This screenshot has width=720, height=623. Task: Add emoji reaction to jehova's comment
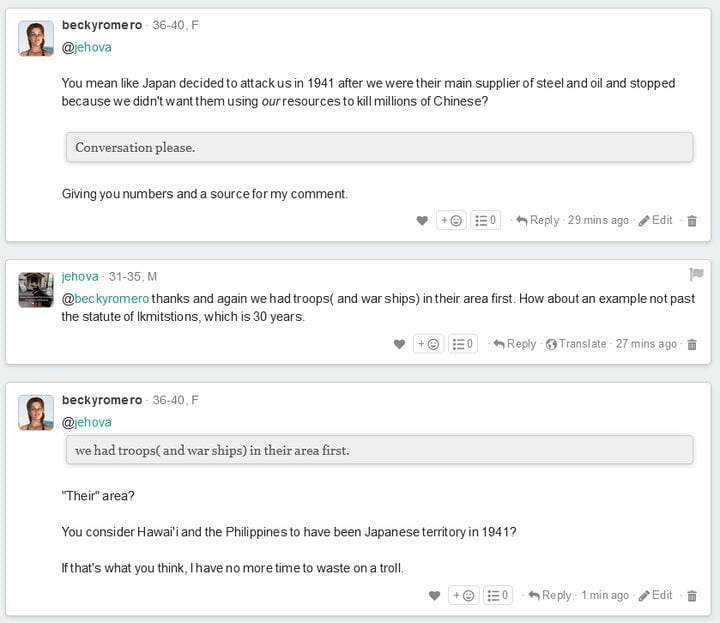pos(428,344)
